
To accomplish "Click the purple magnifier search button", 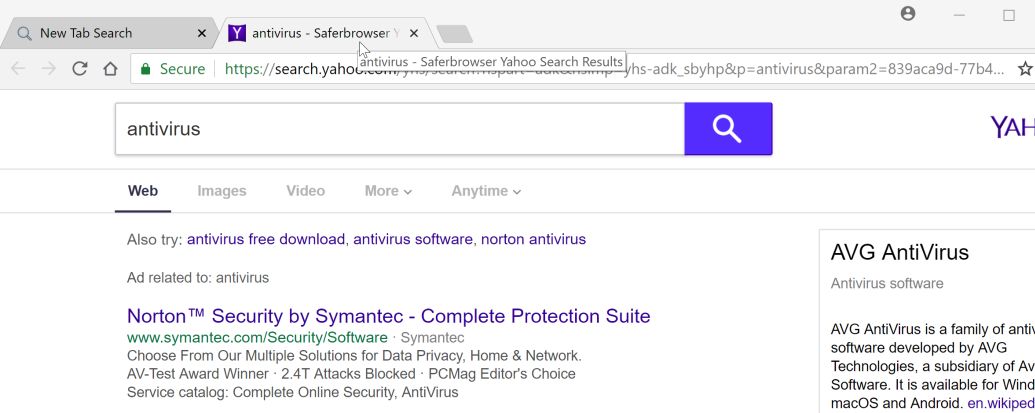I will coord(728,129).
